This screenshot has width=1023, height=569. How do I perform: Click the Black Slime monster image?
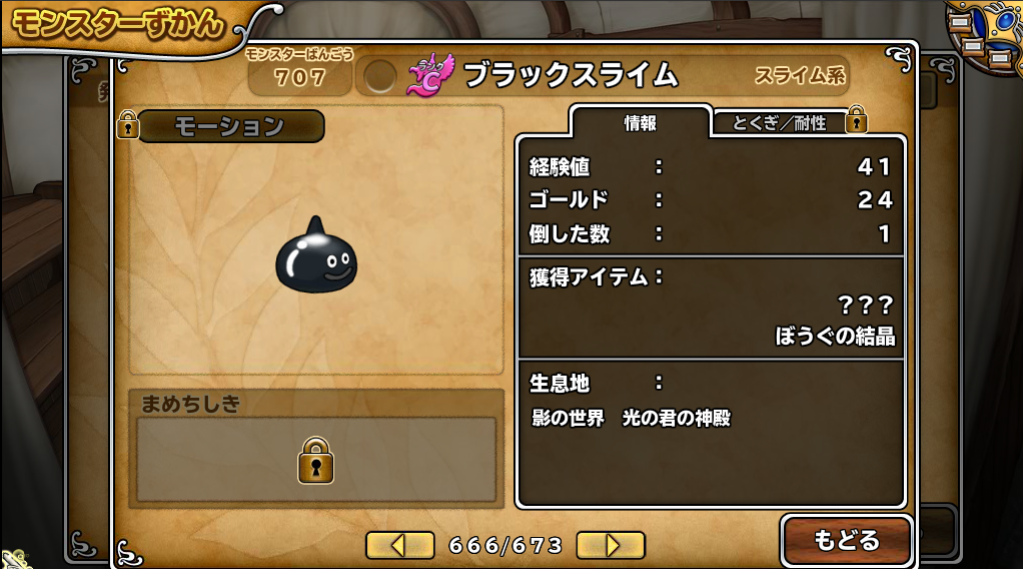coord(316,255)
